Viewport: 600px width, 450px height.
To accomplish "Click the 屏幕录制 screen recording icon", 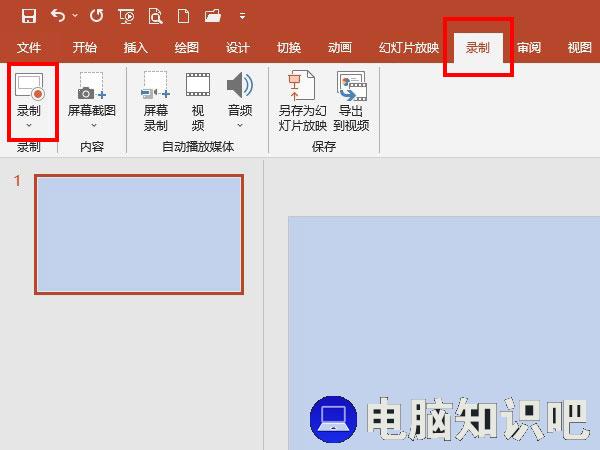I will click(x=155, y=85).
